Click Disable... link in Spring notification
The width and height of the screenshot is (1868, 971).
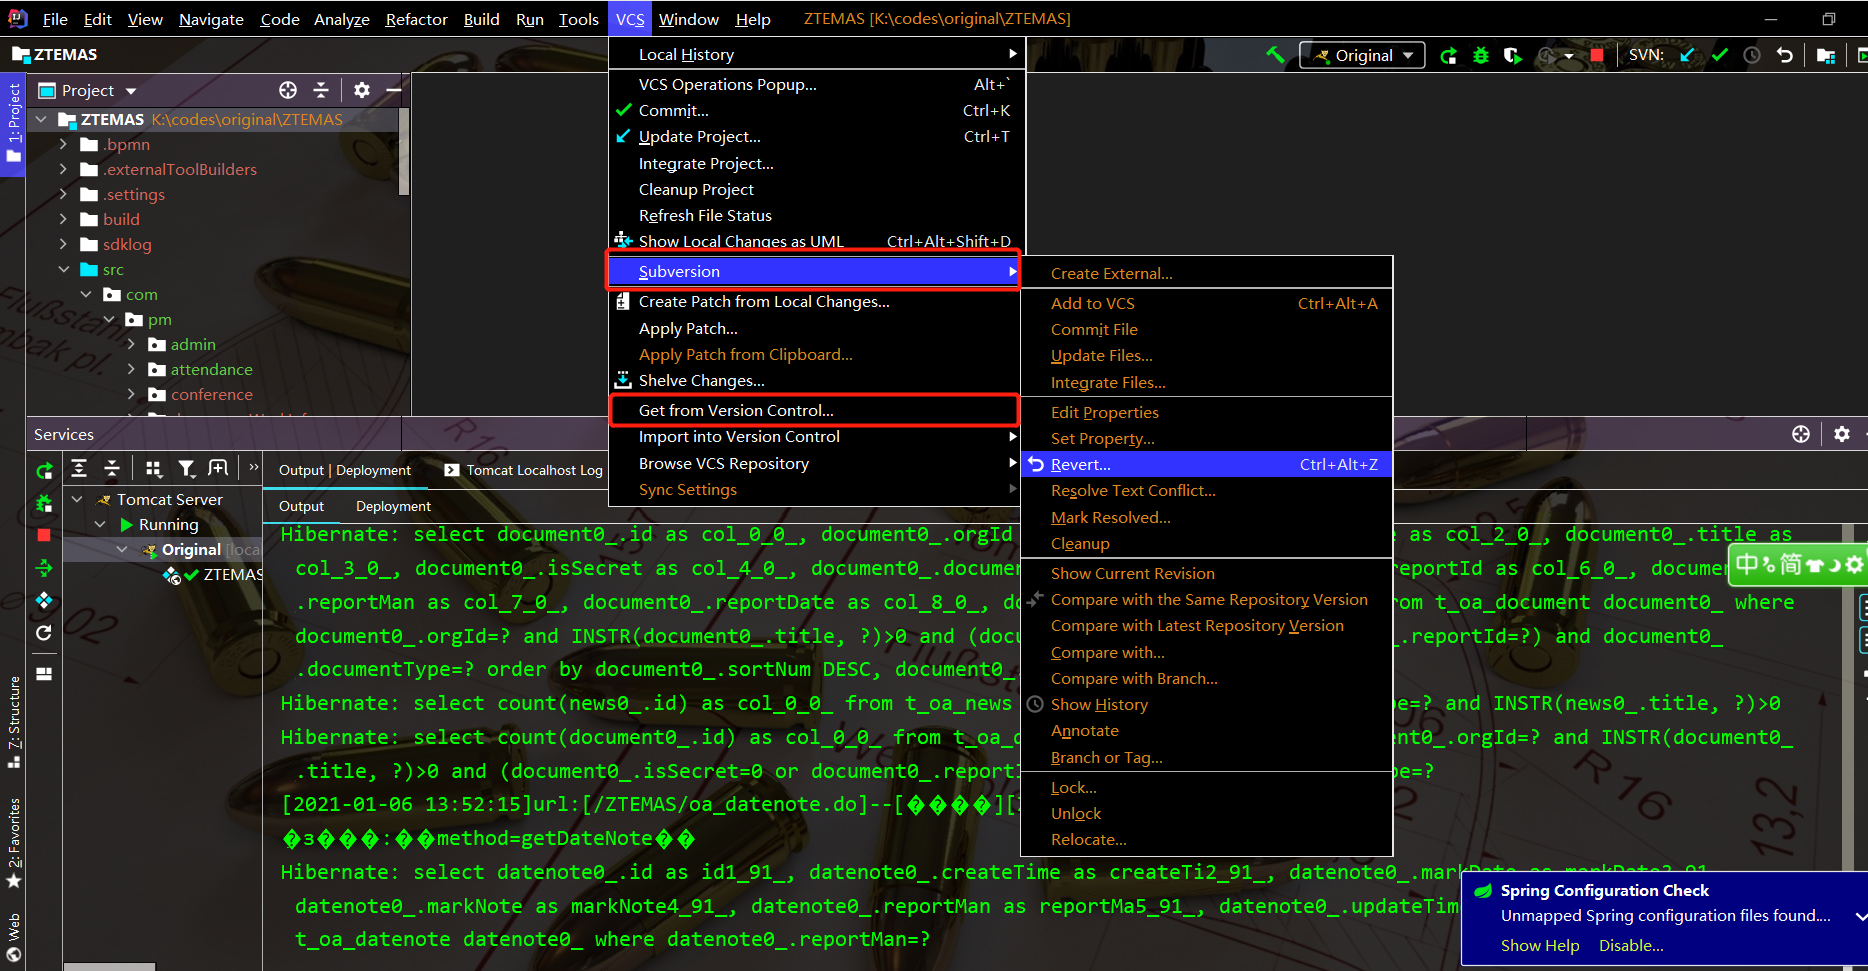(x=1631, y=945)
